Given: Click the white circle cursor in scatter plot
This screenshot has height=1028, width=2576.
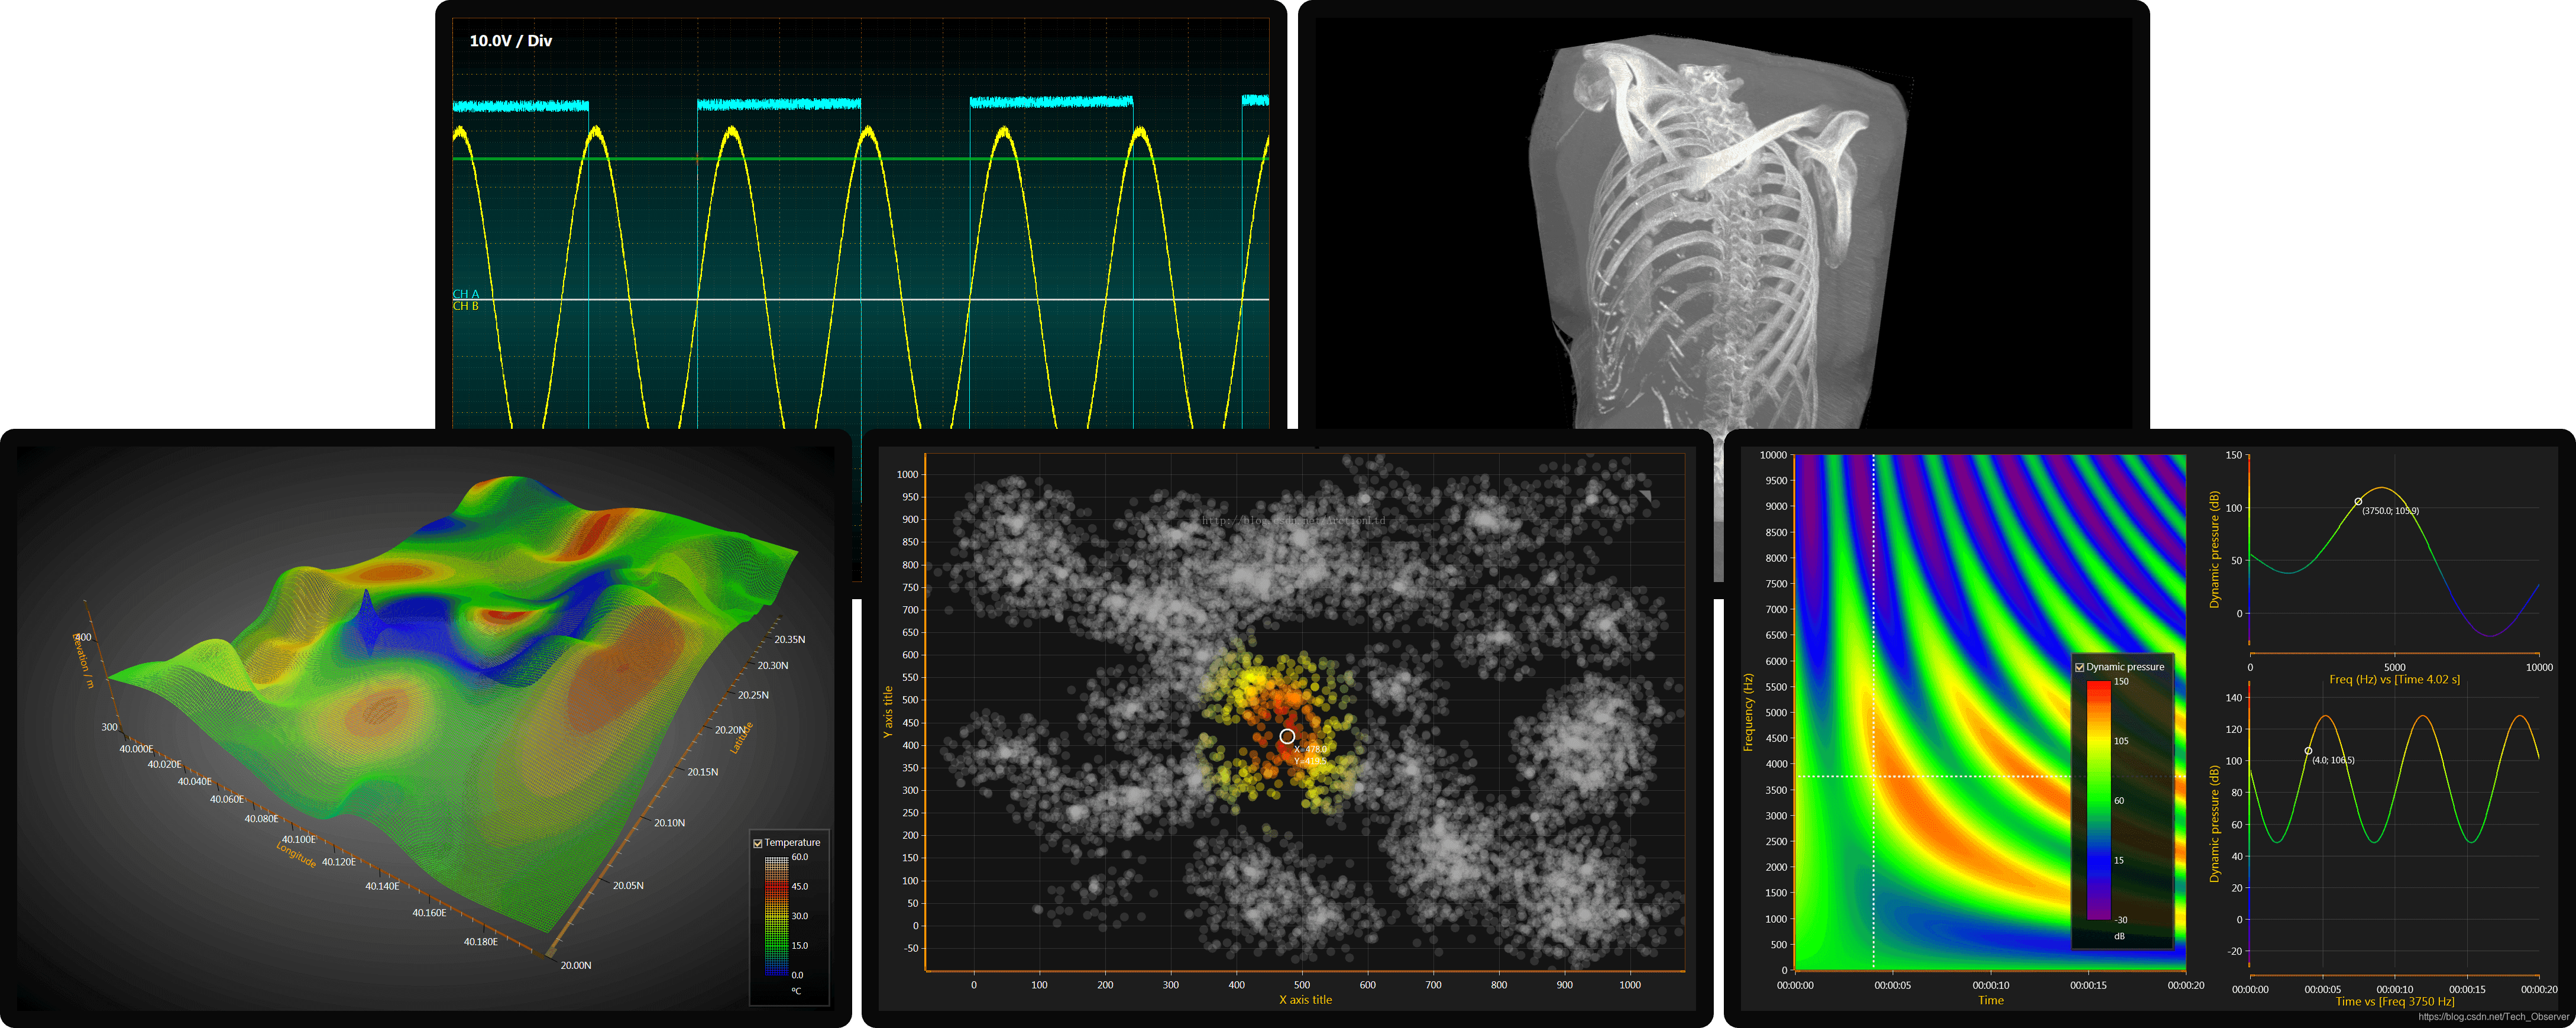Looking at the screenshot, I should [1287, 736].
